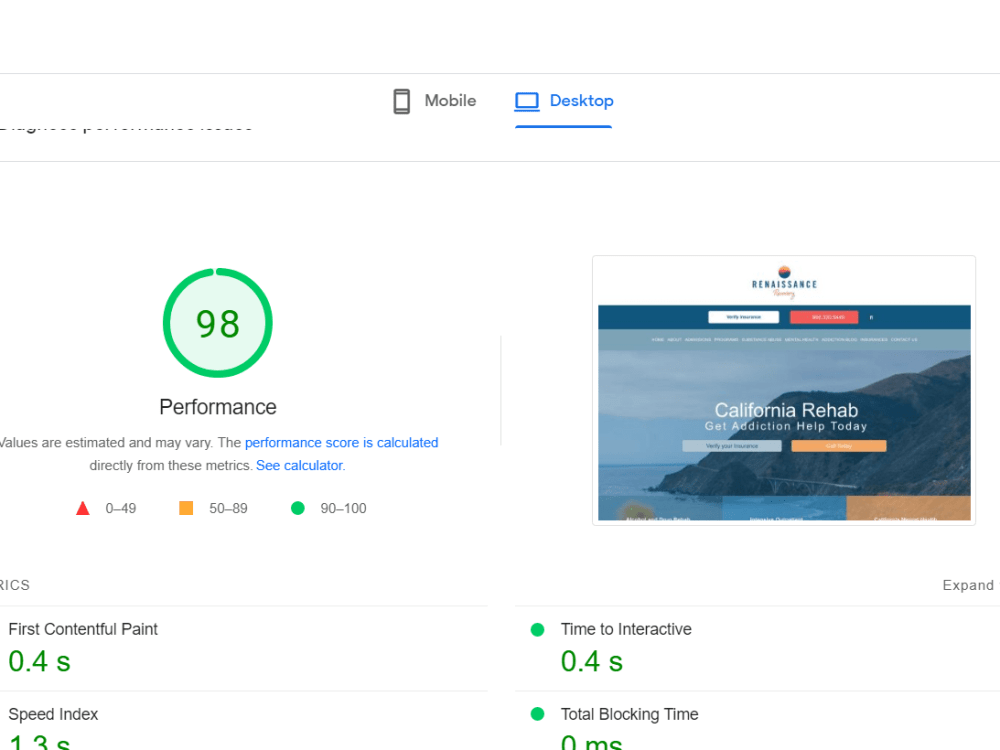Screen dimensions: 1000x750
Task: Click the orange square 50–89 legend icon
Action: click(x=186, y=508)
